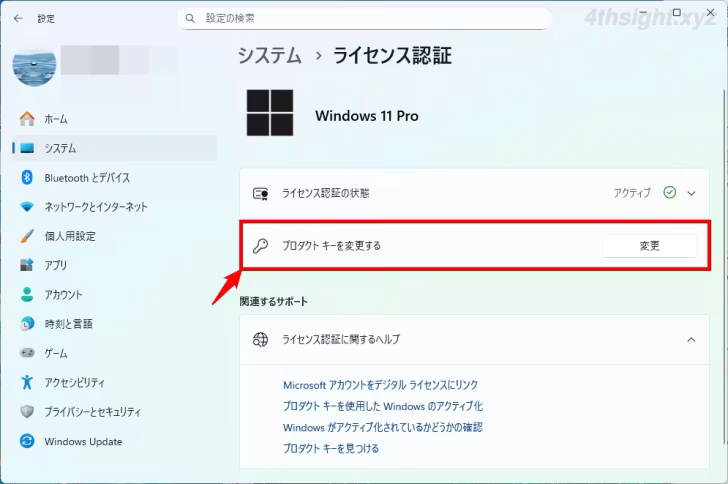Click the Windows 11 Pro edition text
The width and height of the screenshot is (728, 484).
[x=367, y=116]
